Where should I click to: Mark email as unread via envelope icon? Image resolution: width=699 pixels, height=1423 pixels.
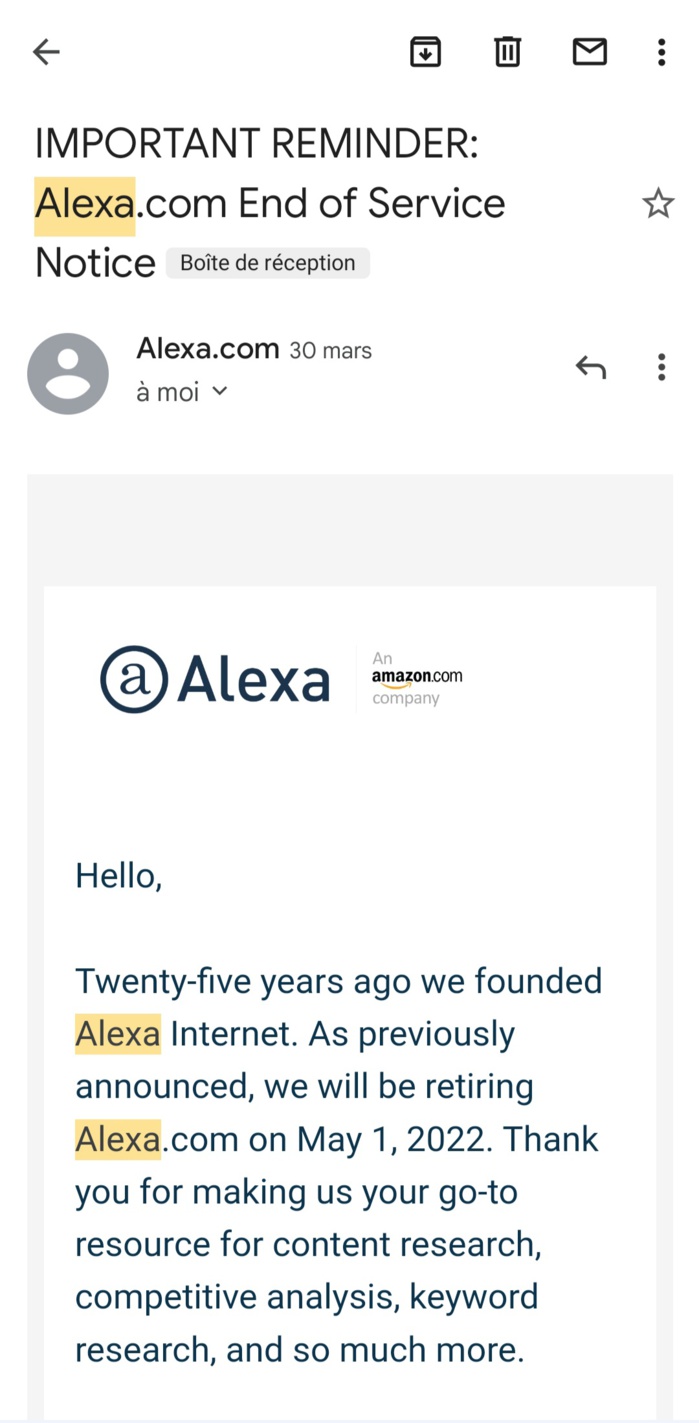coord(589,51)
